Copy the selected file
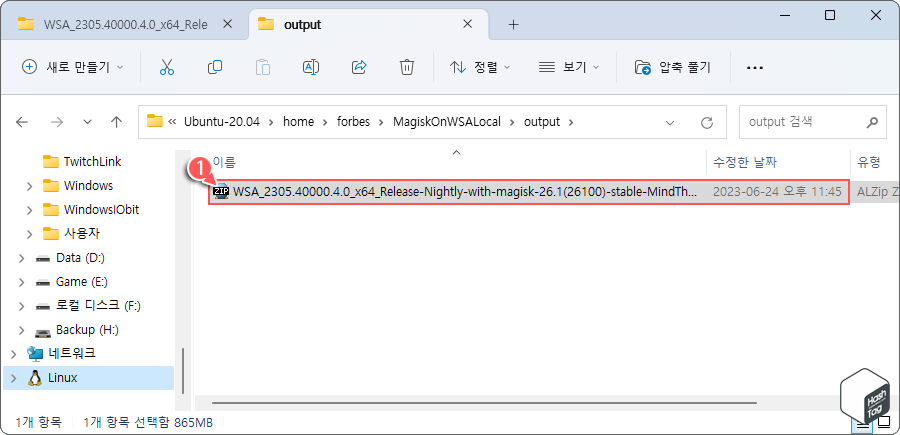This screenshot has width=900, height=435. pos(215,67)
